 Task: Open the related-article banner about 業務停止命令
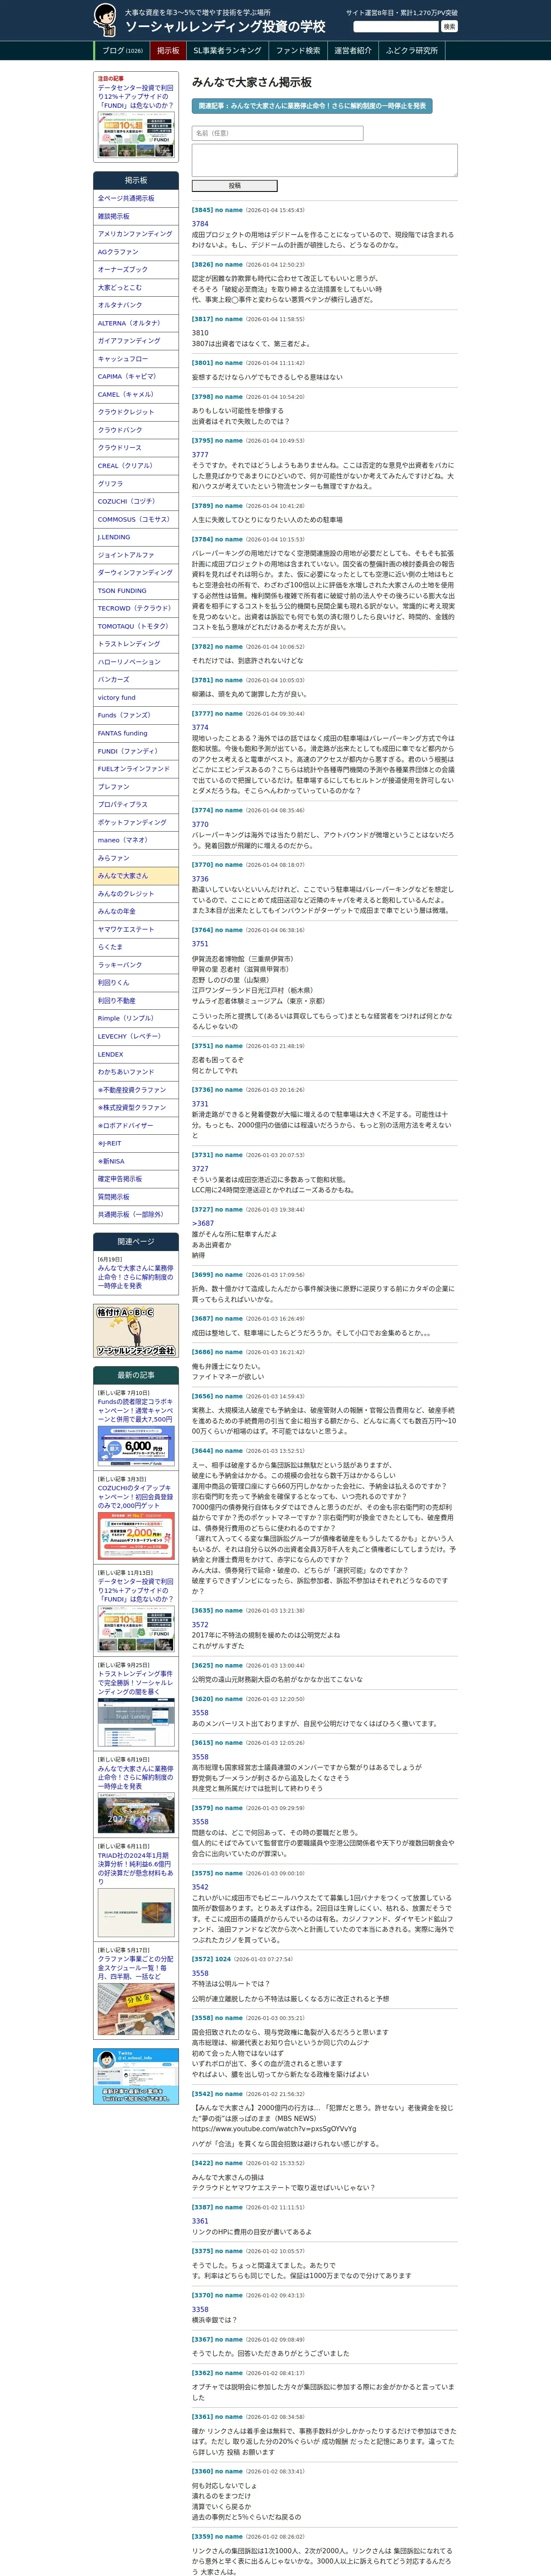[312, 105]
